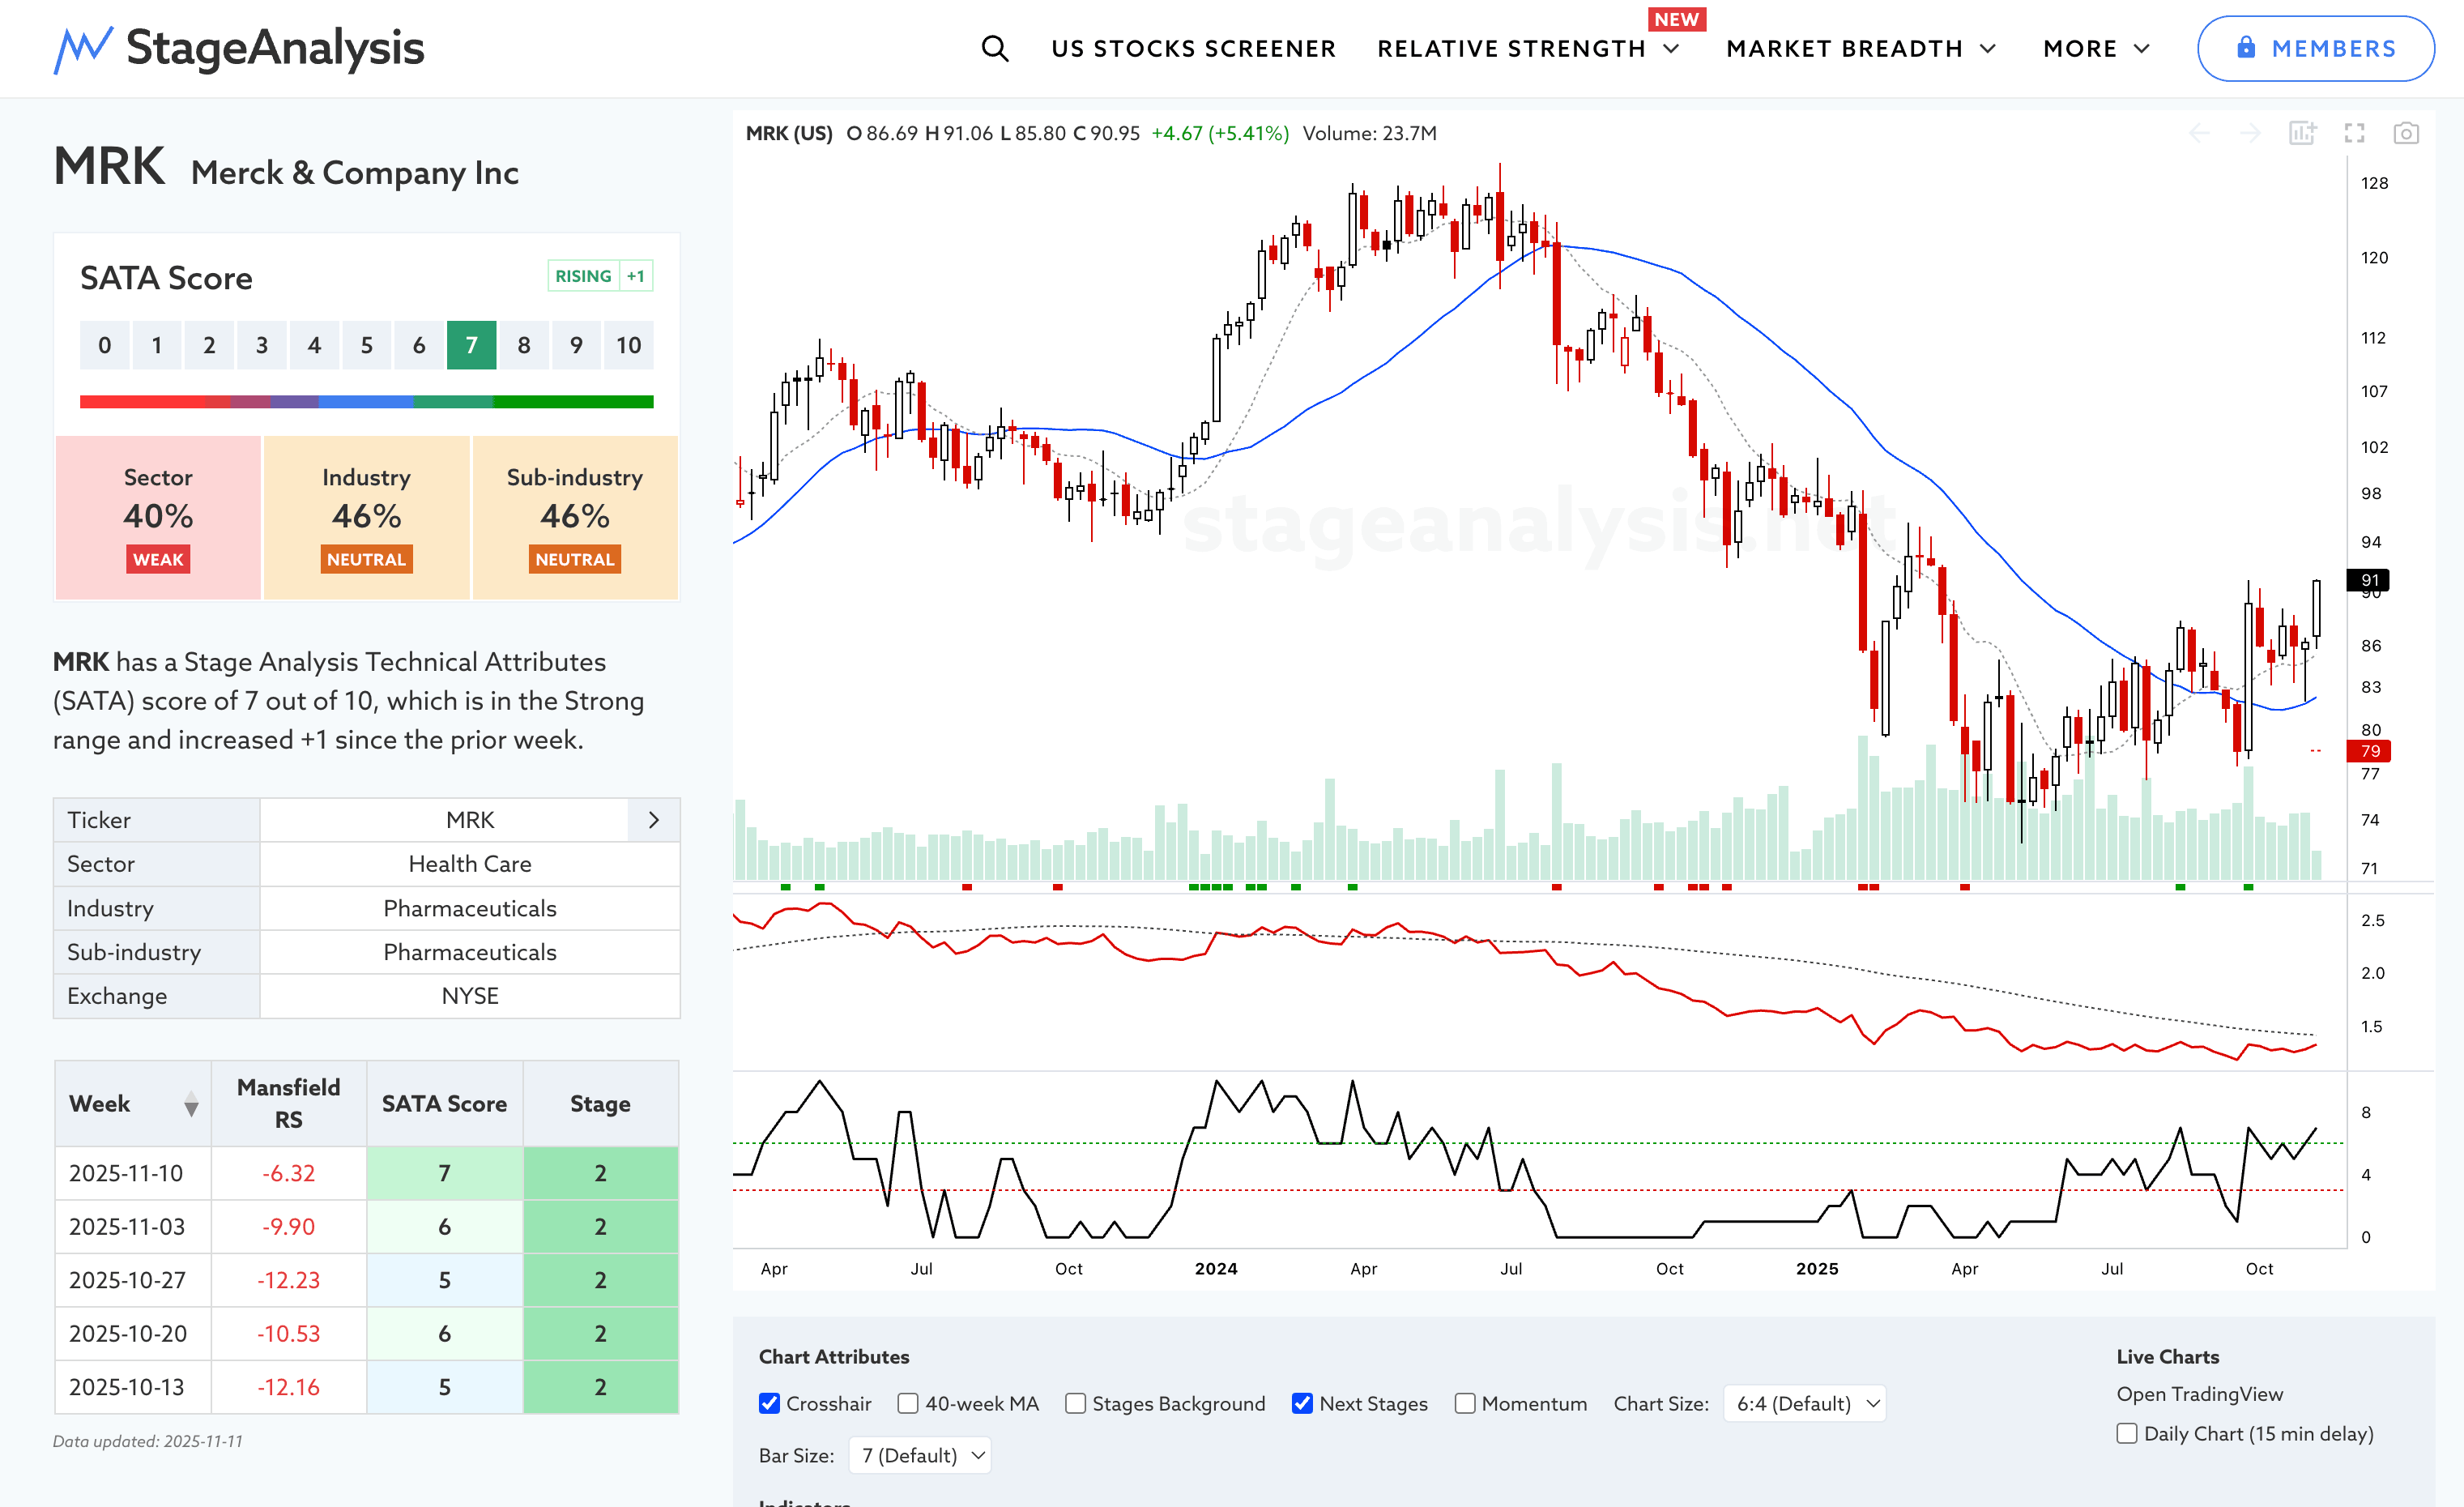
Task: Enable the Stages Background checkbox
Action: (1075, 1403)
